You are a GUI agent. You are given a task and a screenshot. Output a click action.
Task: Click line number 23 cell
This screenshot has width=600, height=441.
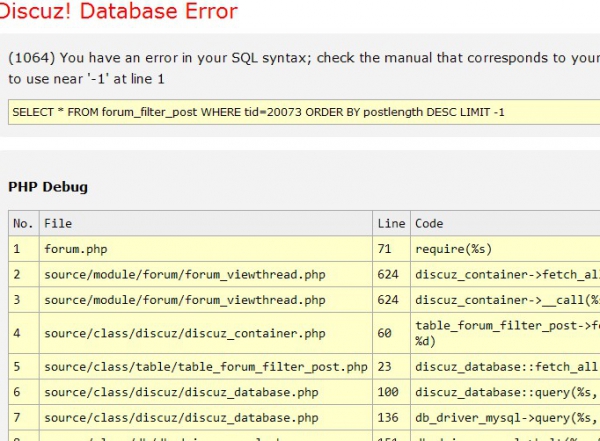[391, 366]
